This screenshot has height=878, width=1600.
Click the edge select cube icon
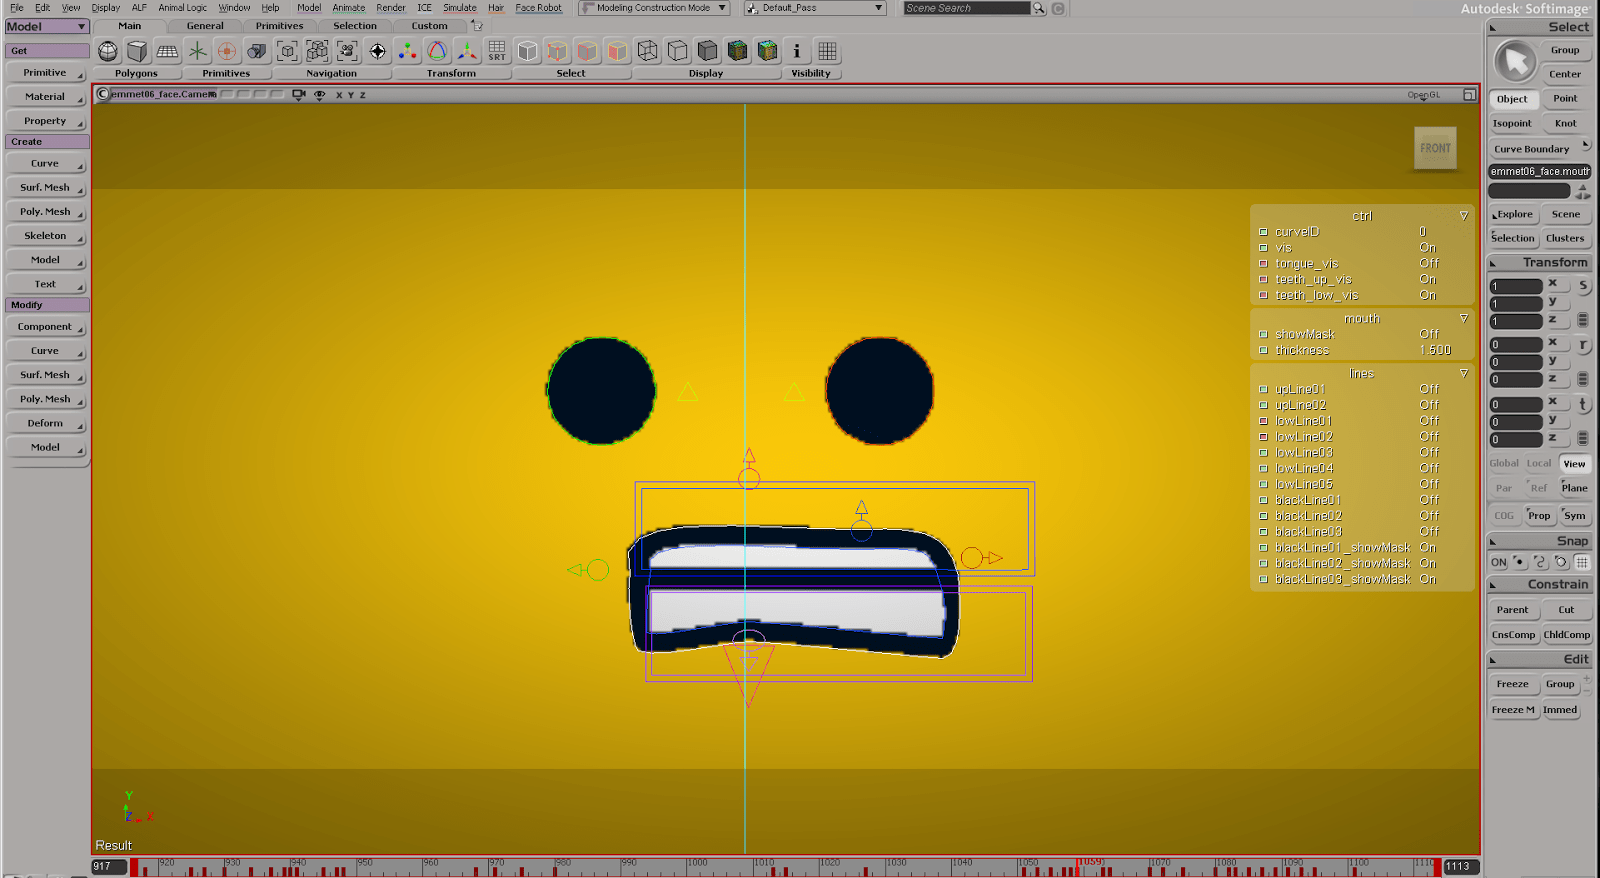coord(587,51)
